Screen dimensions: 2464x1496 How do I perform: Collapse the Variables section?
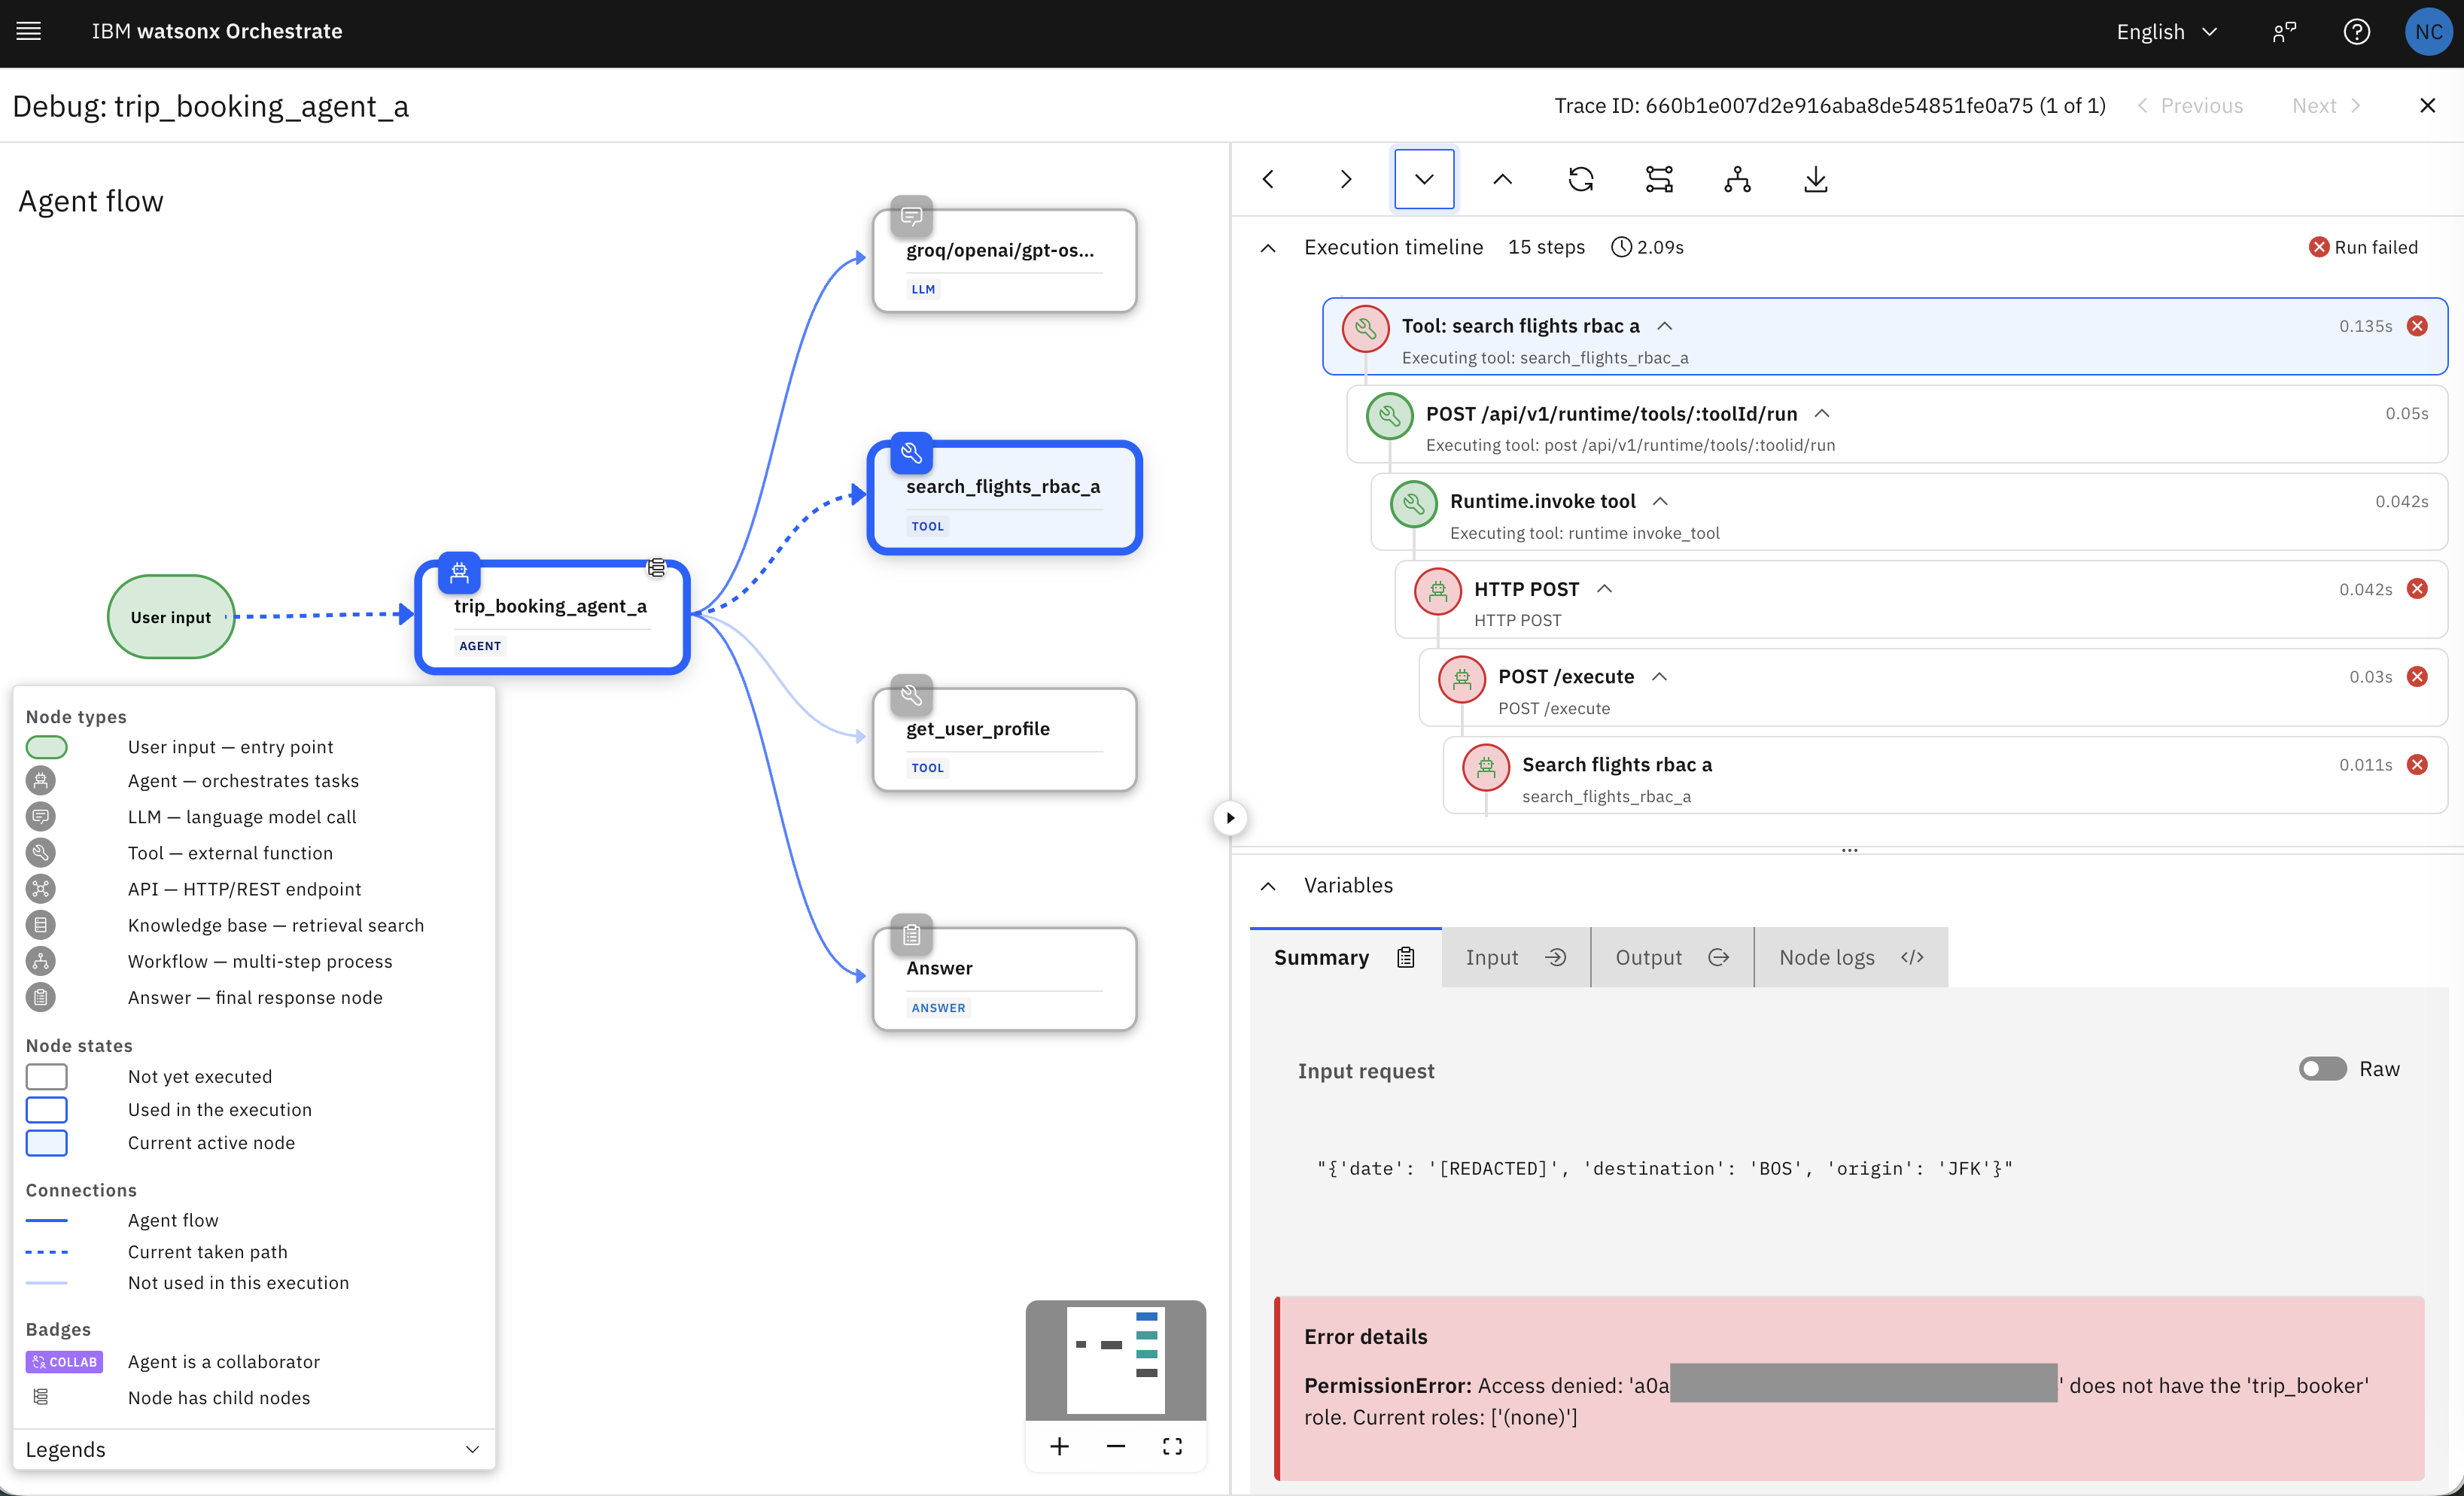[x=1268, y=886]
